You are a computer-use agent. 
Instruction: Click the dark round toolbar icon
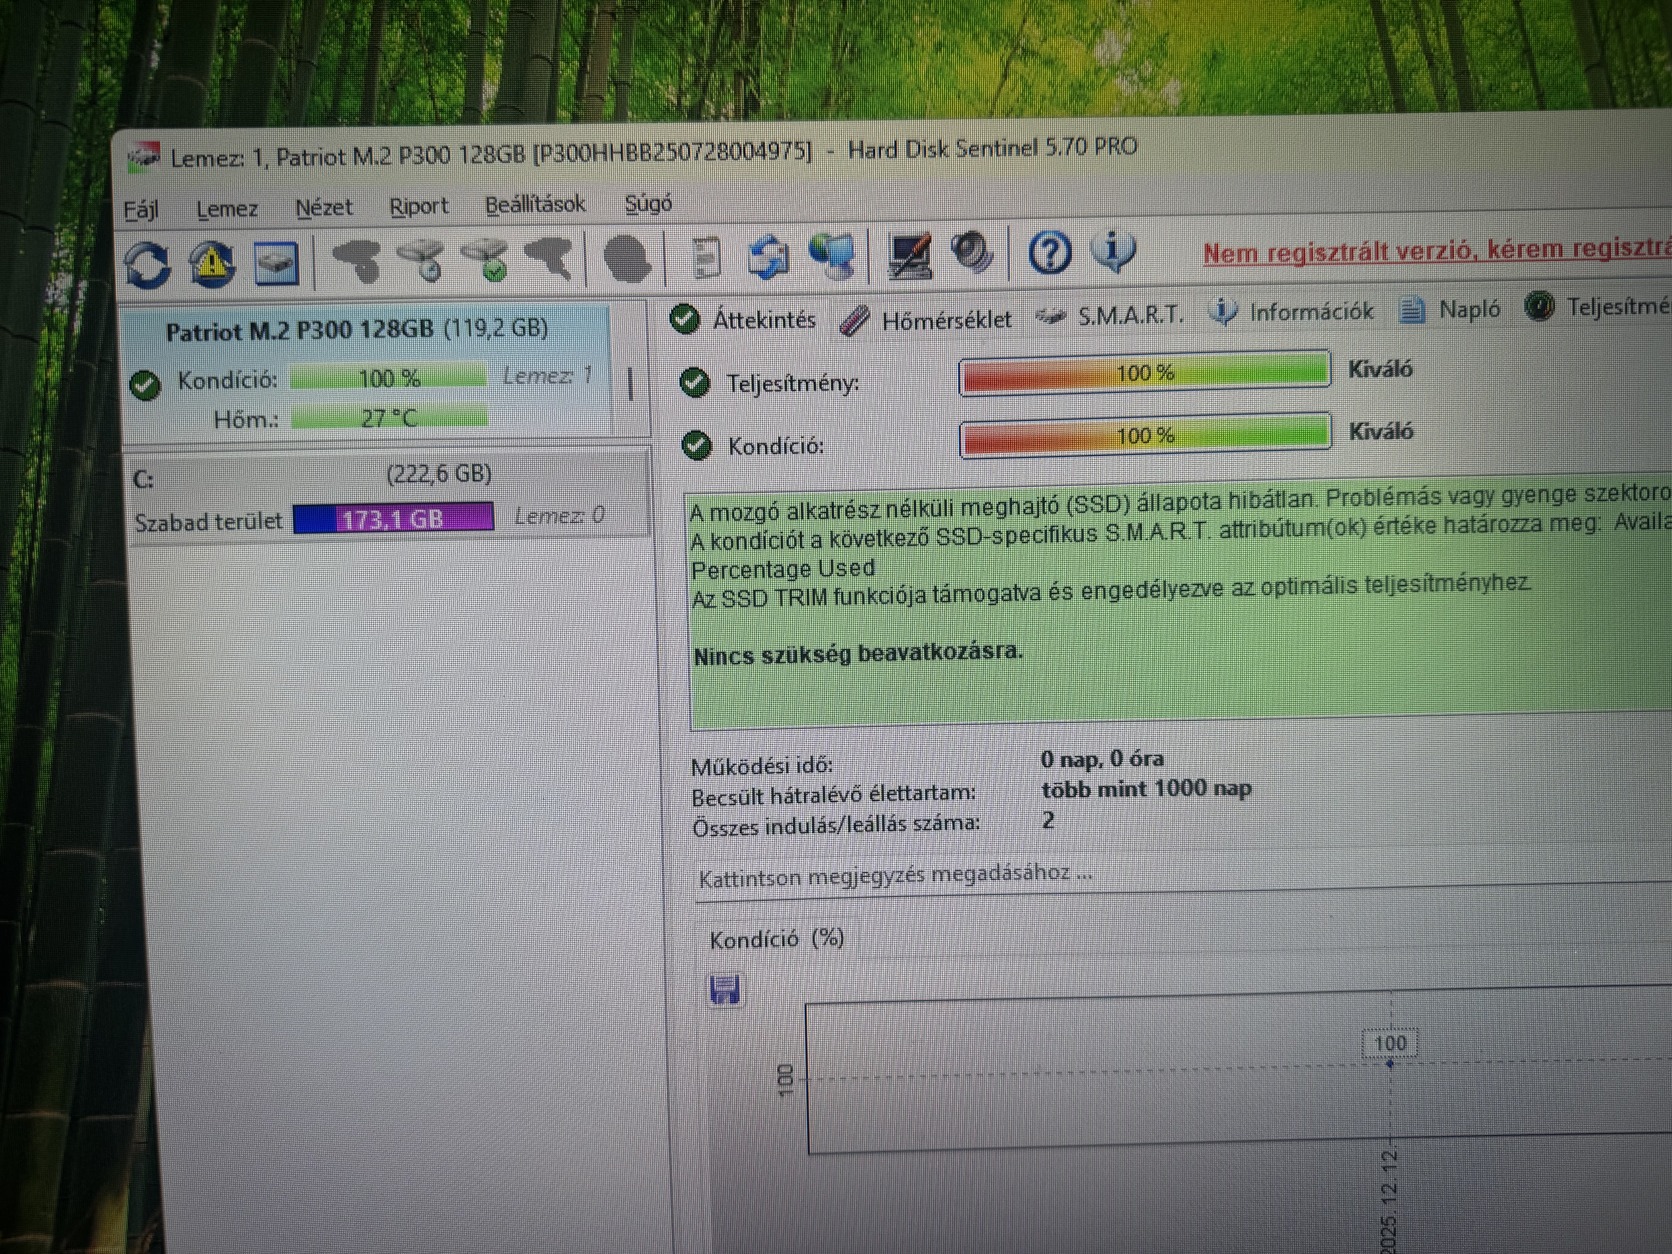627,258
